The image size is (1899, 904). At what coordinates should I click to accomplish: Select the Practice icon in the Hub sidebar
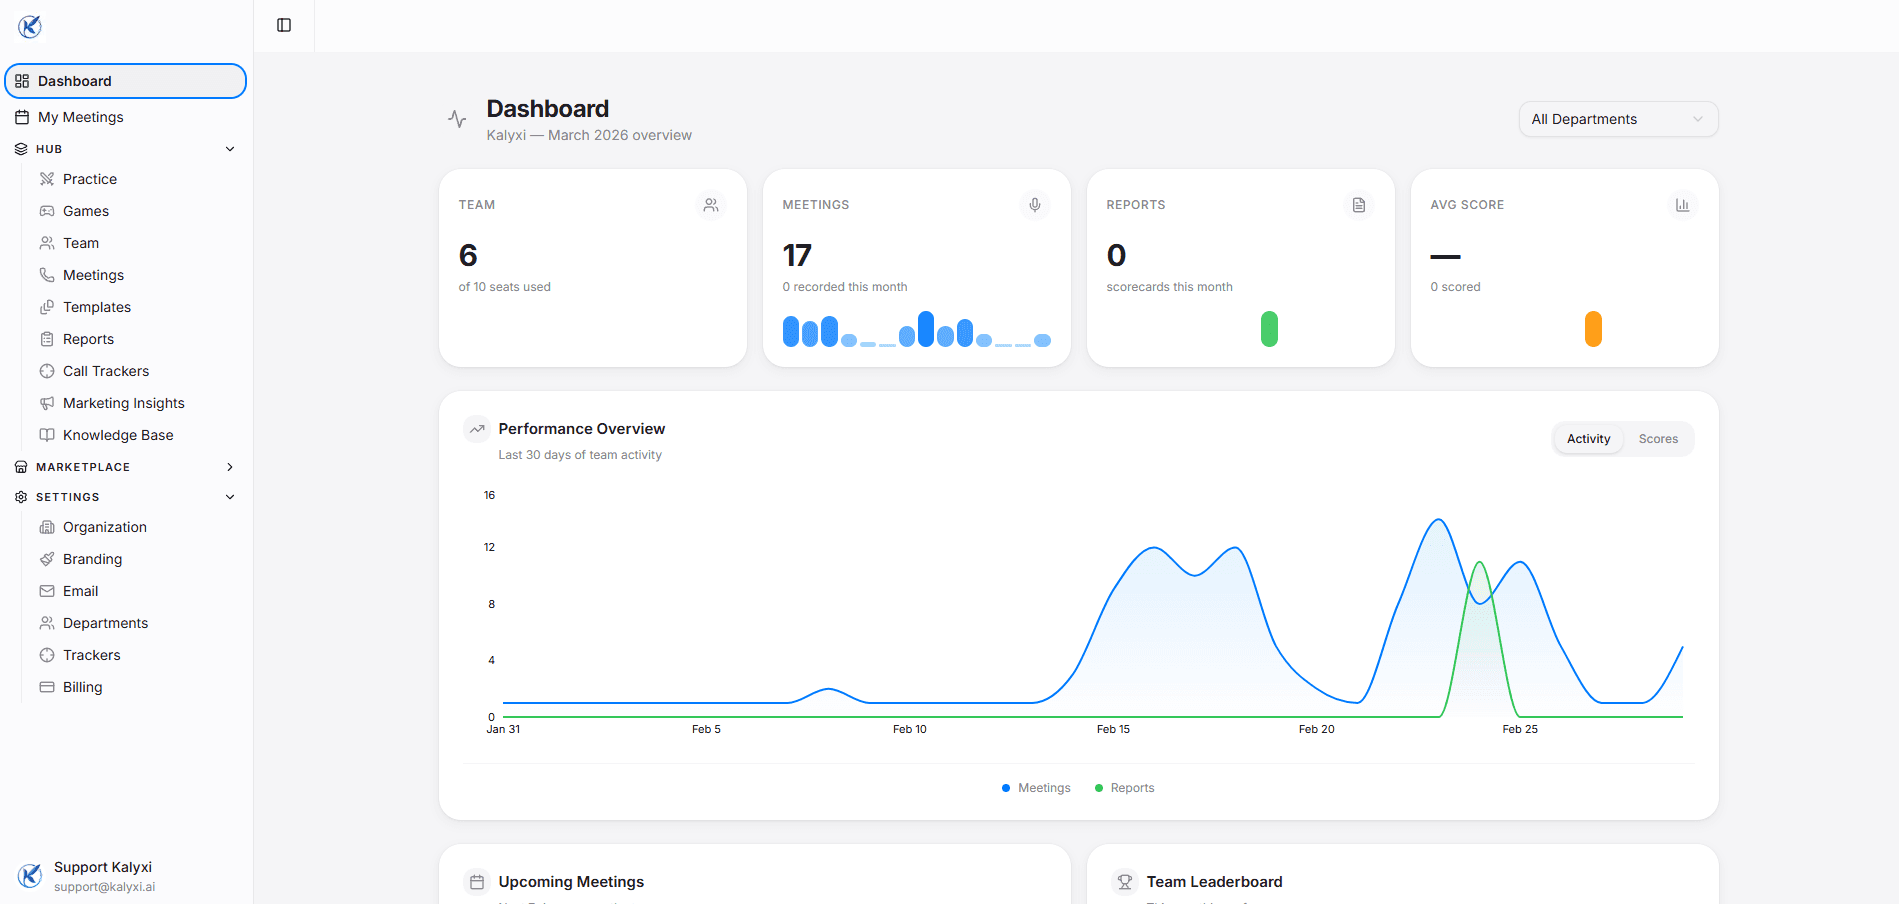tap(47, 178)
